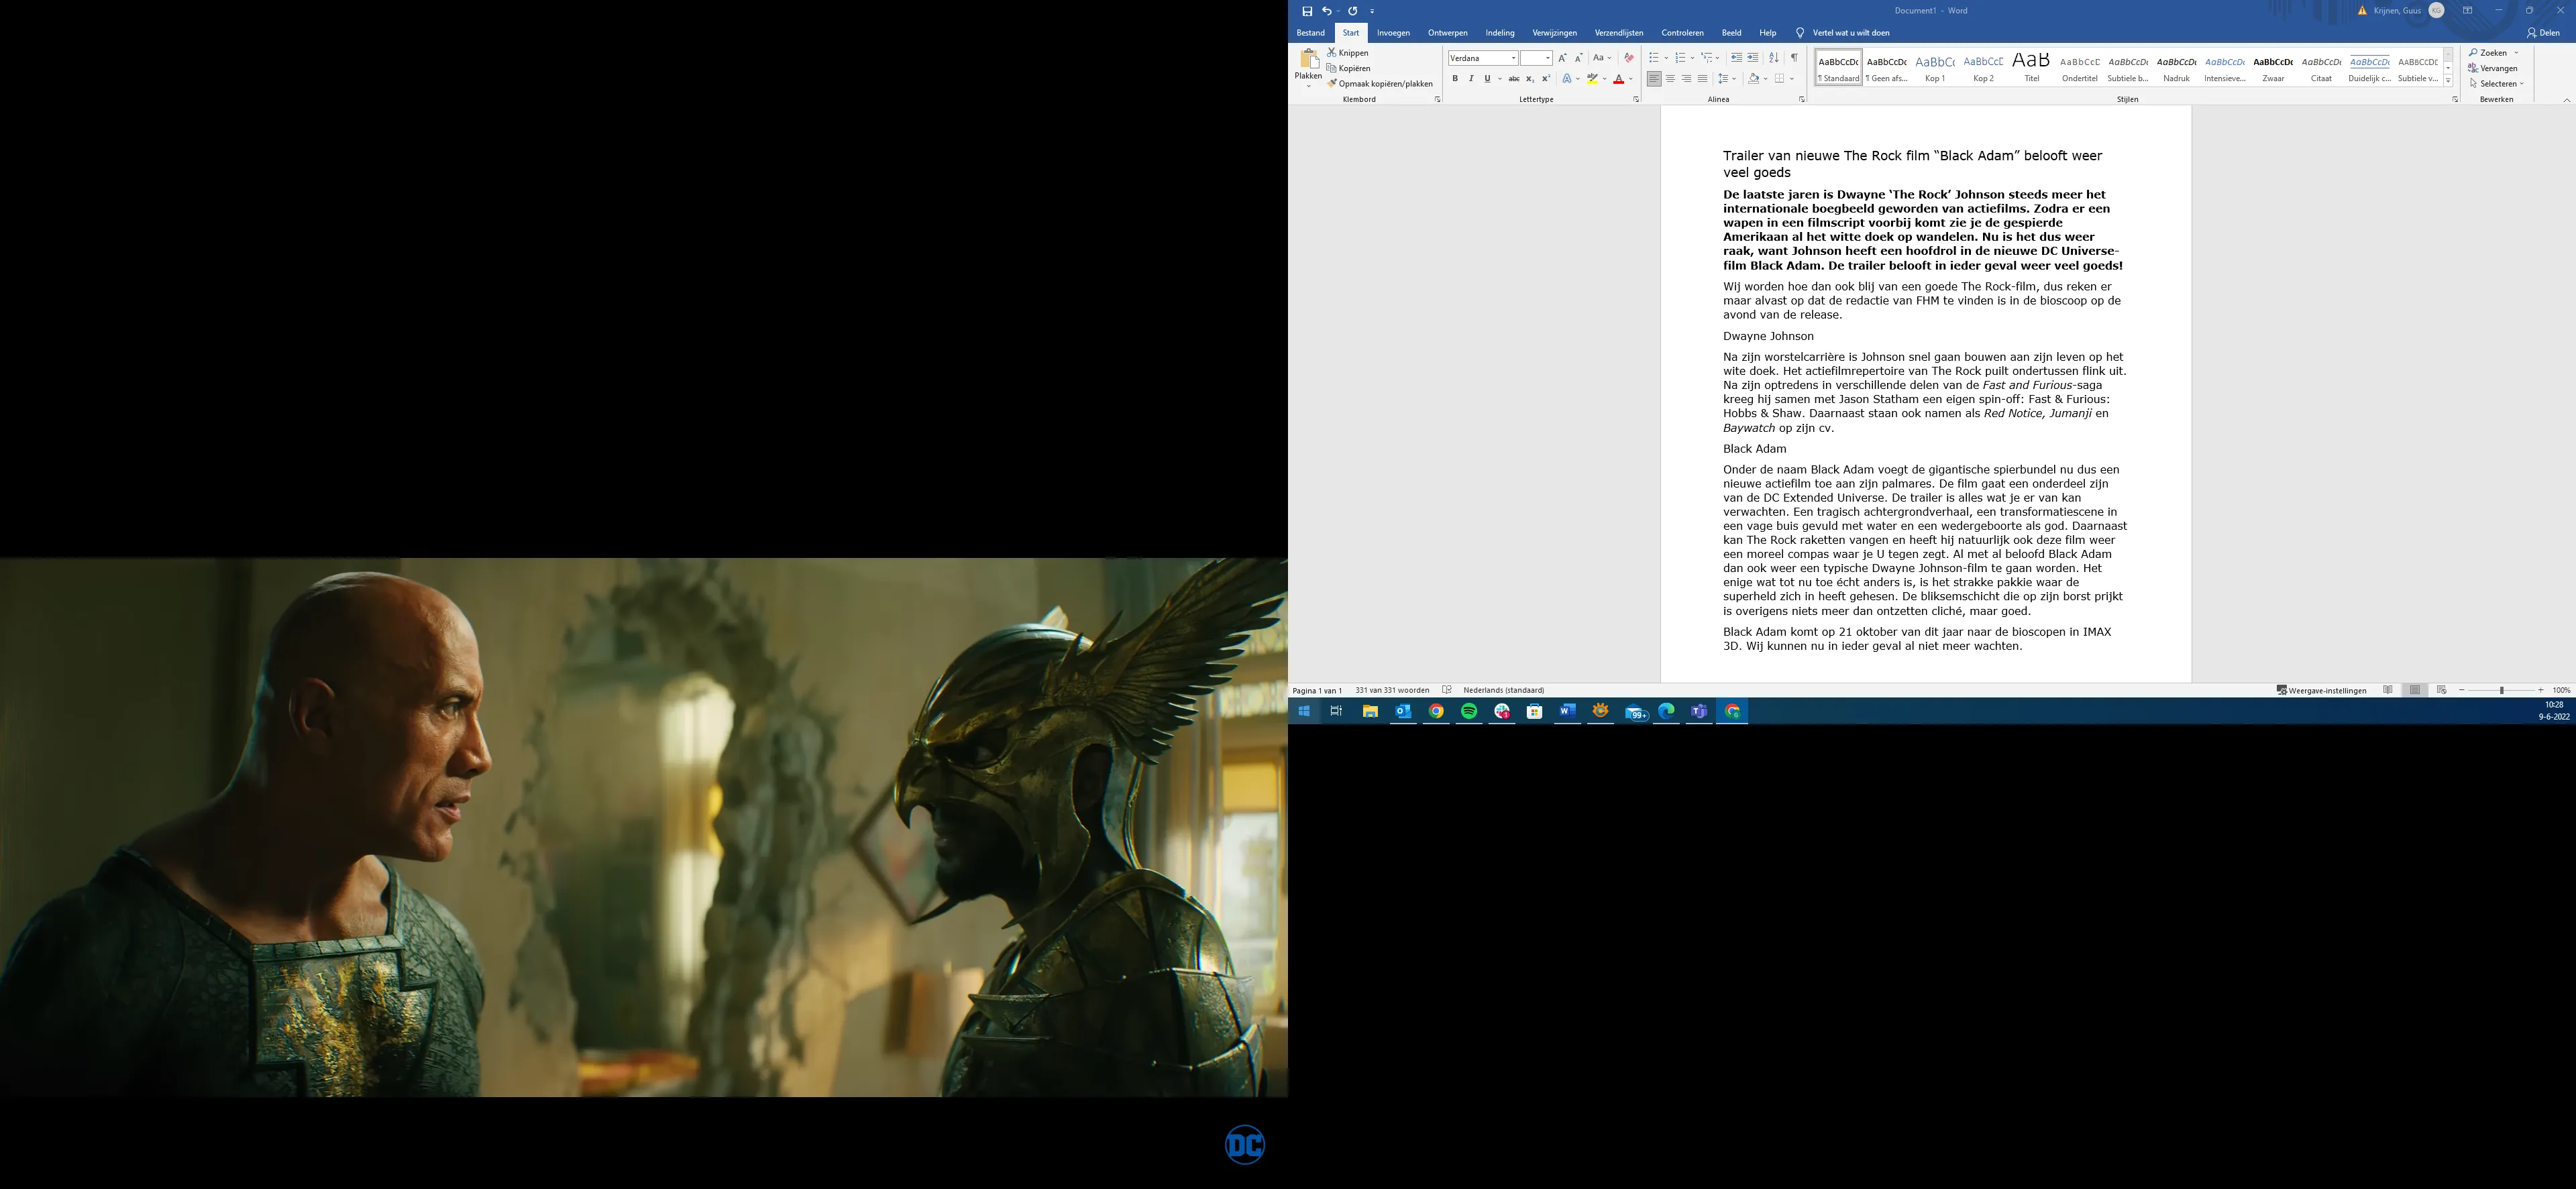Click the zoom slider in the status bar

2502,690
